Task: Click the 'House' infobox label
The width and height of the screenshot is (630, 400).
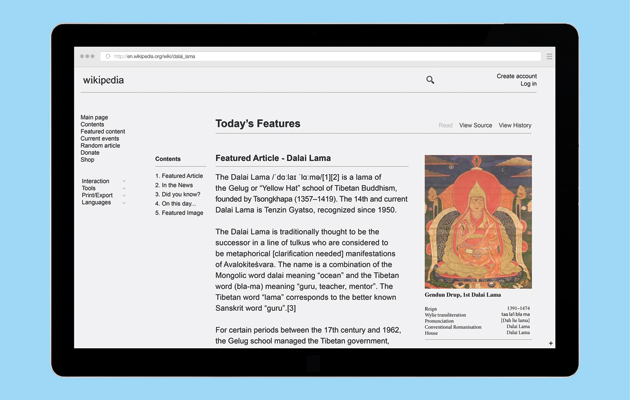Action: 431,333
